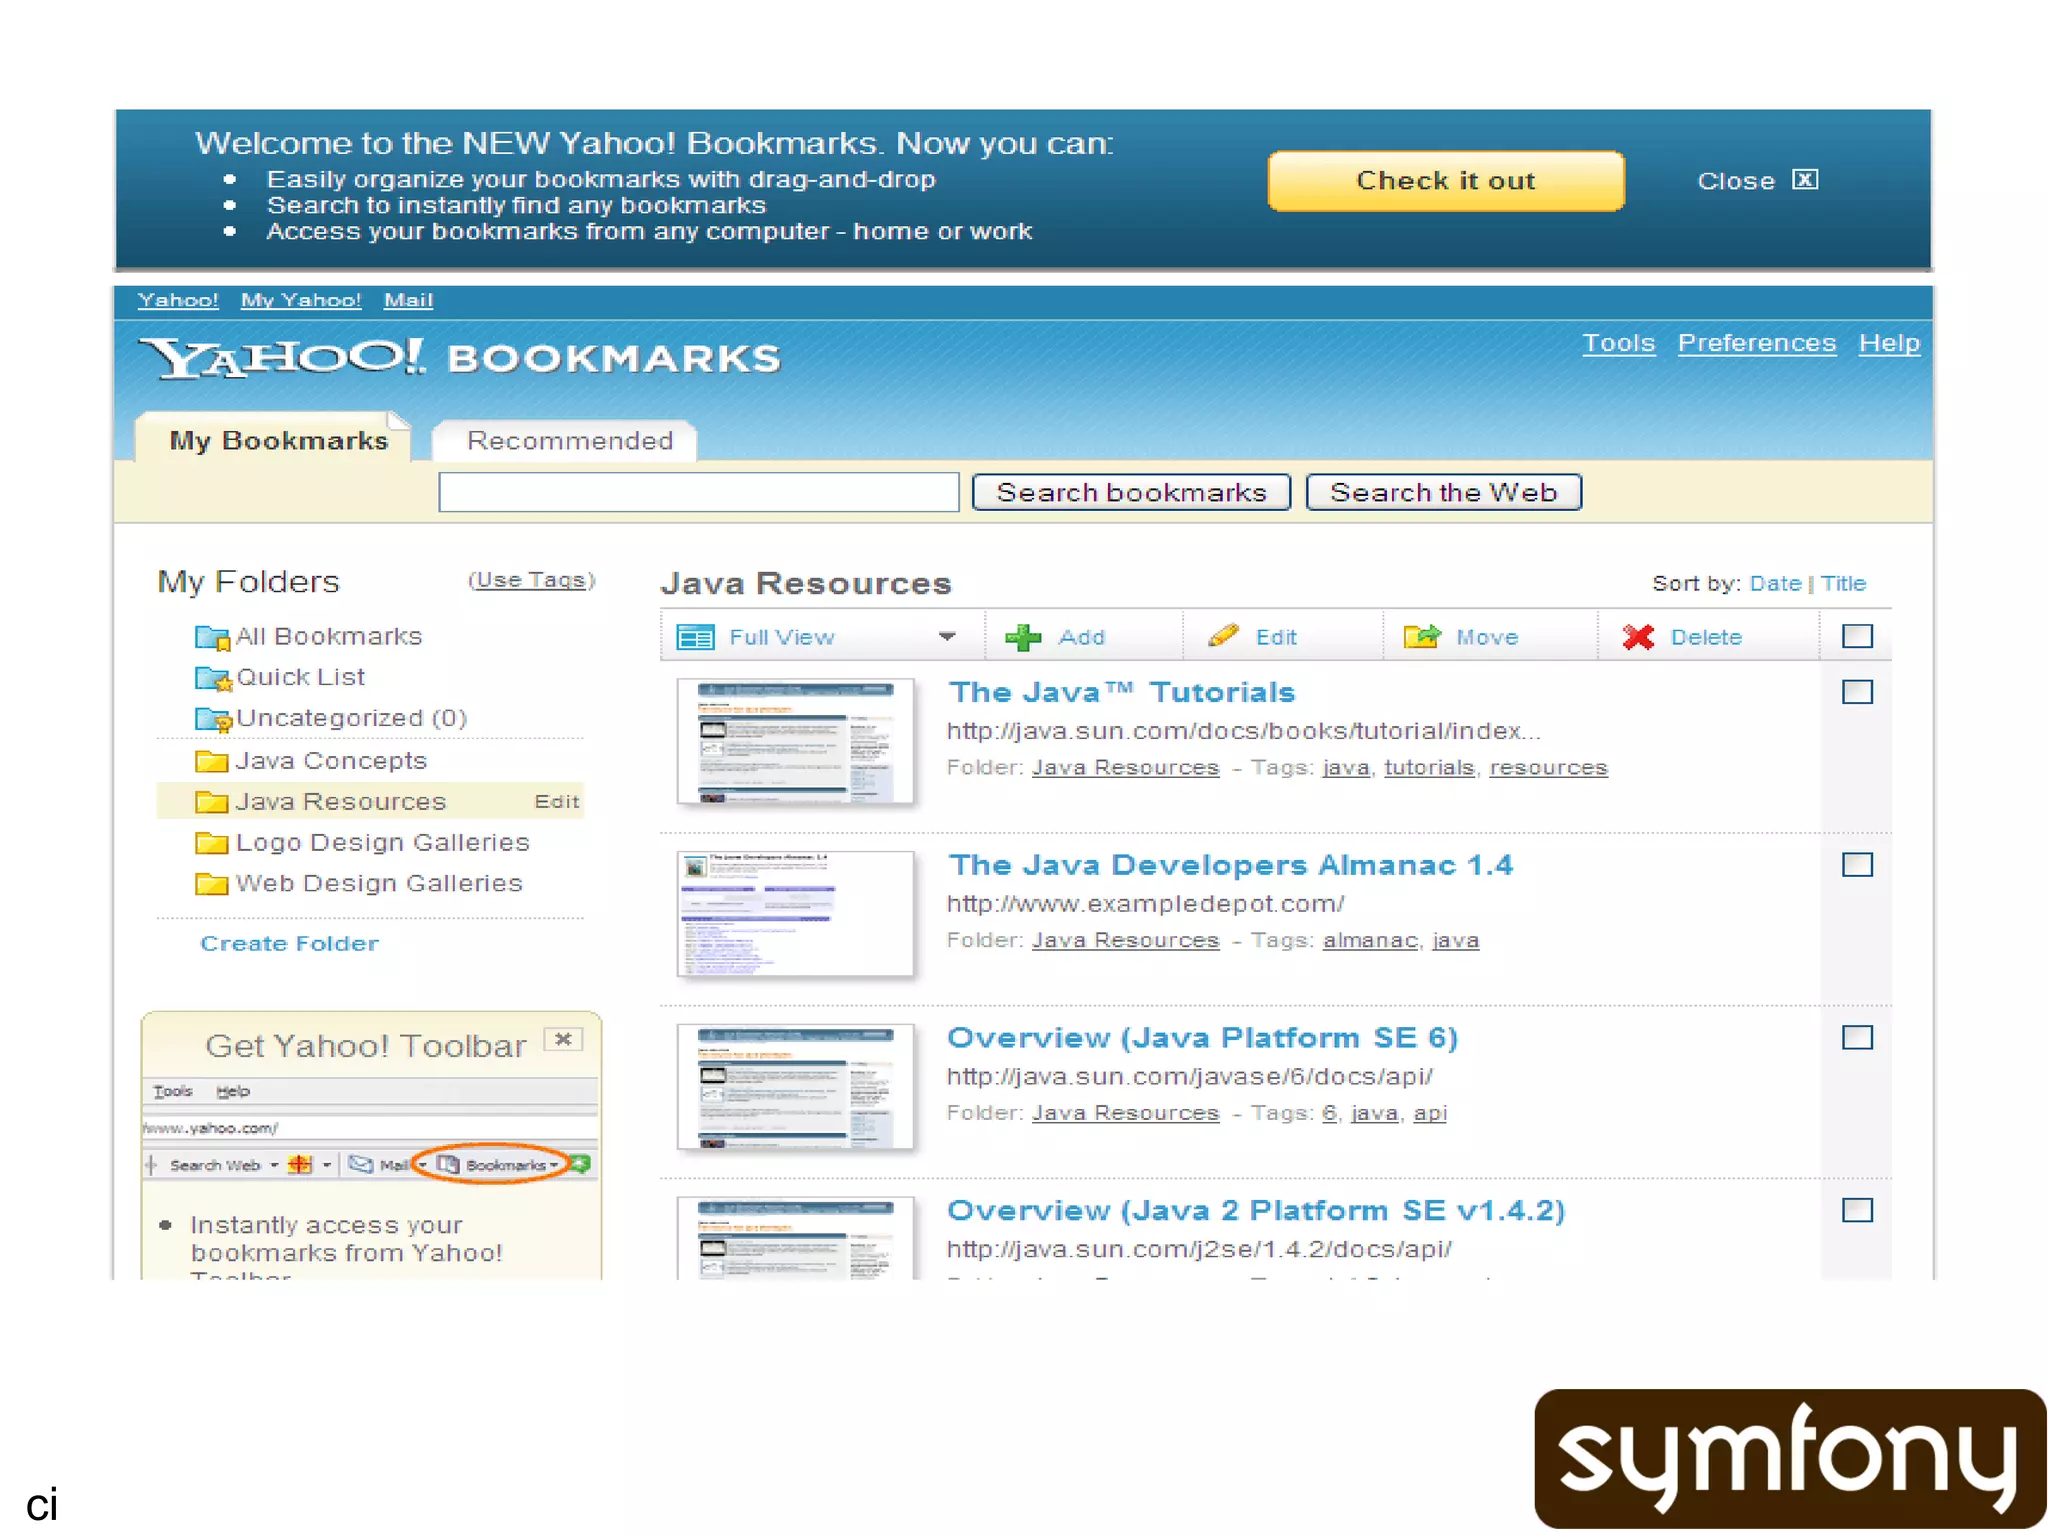Screen dimensions: 2048x1535
Task: Open the All Bookmarks folder icon
Action: pyautogui.click(x=212, y=637)
